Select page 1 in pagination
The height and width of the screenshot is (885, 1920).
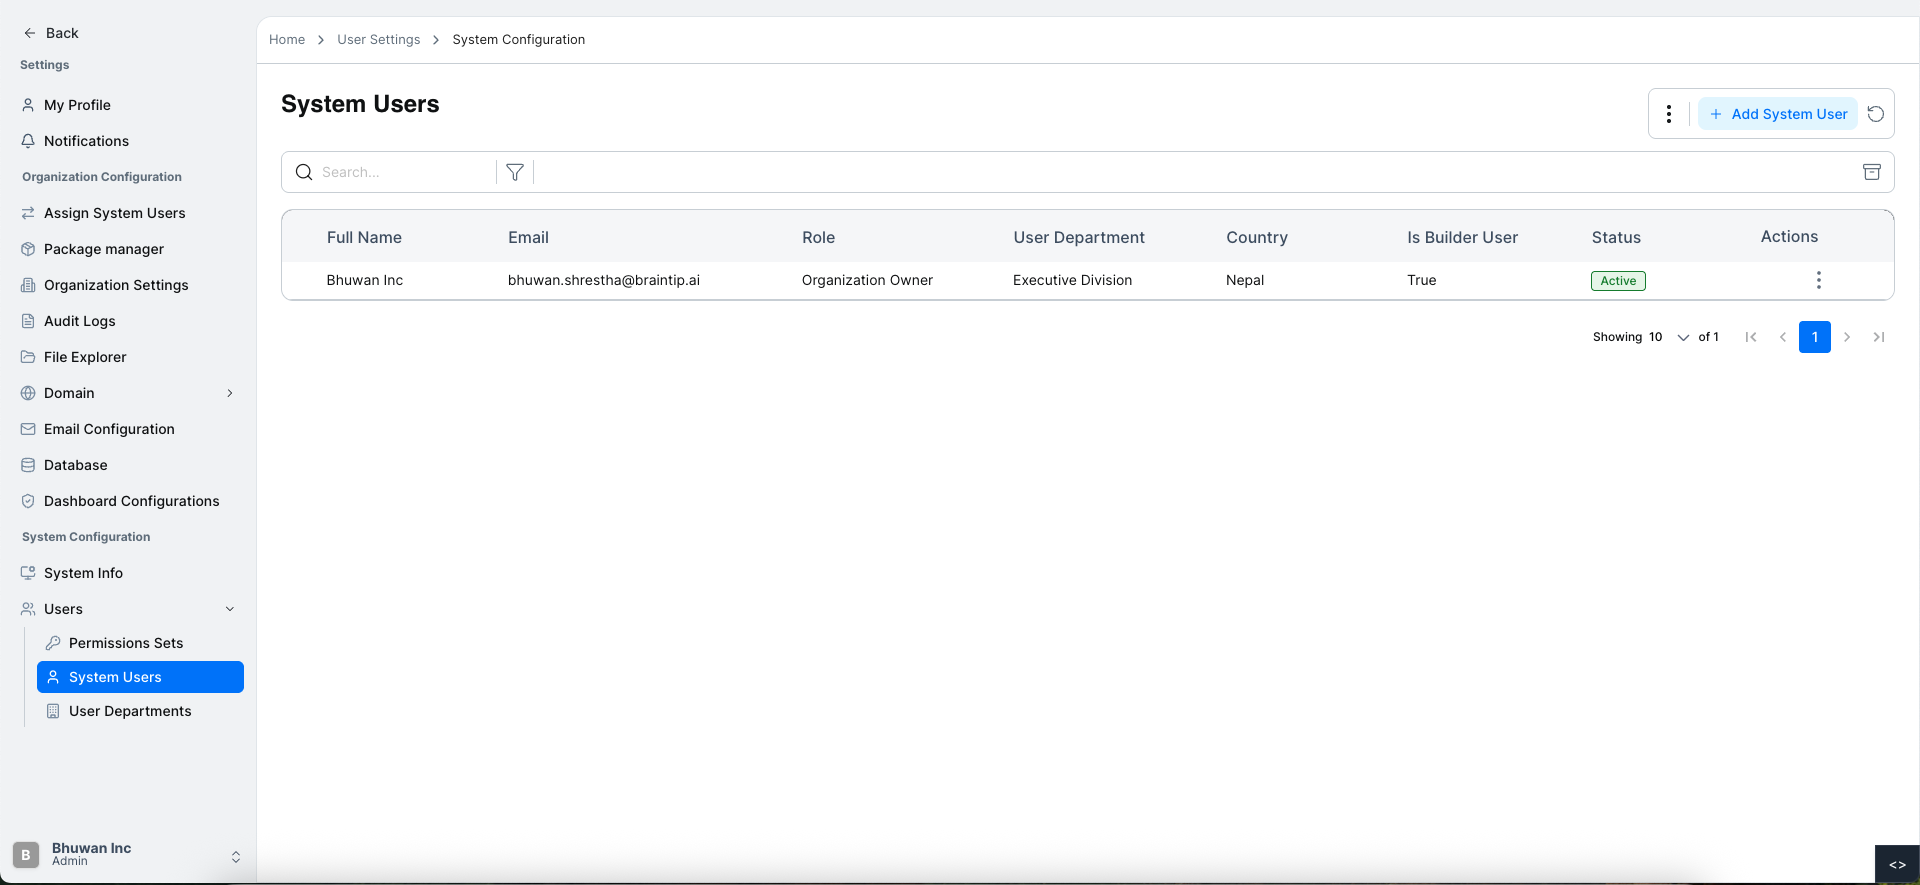click(1814, 337)
